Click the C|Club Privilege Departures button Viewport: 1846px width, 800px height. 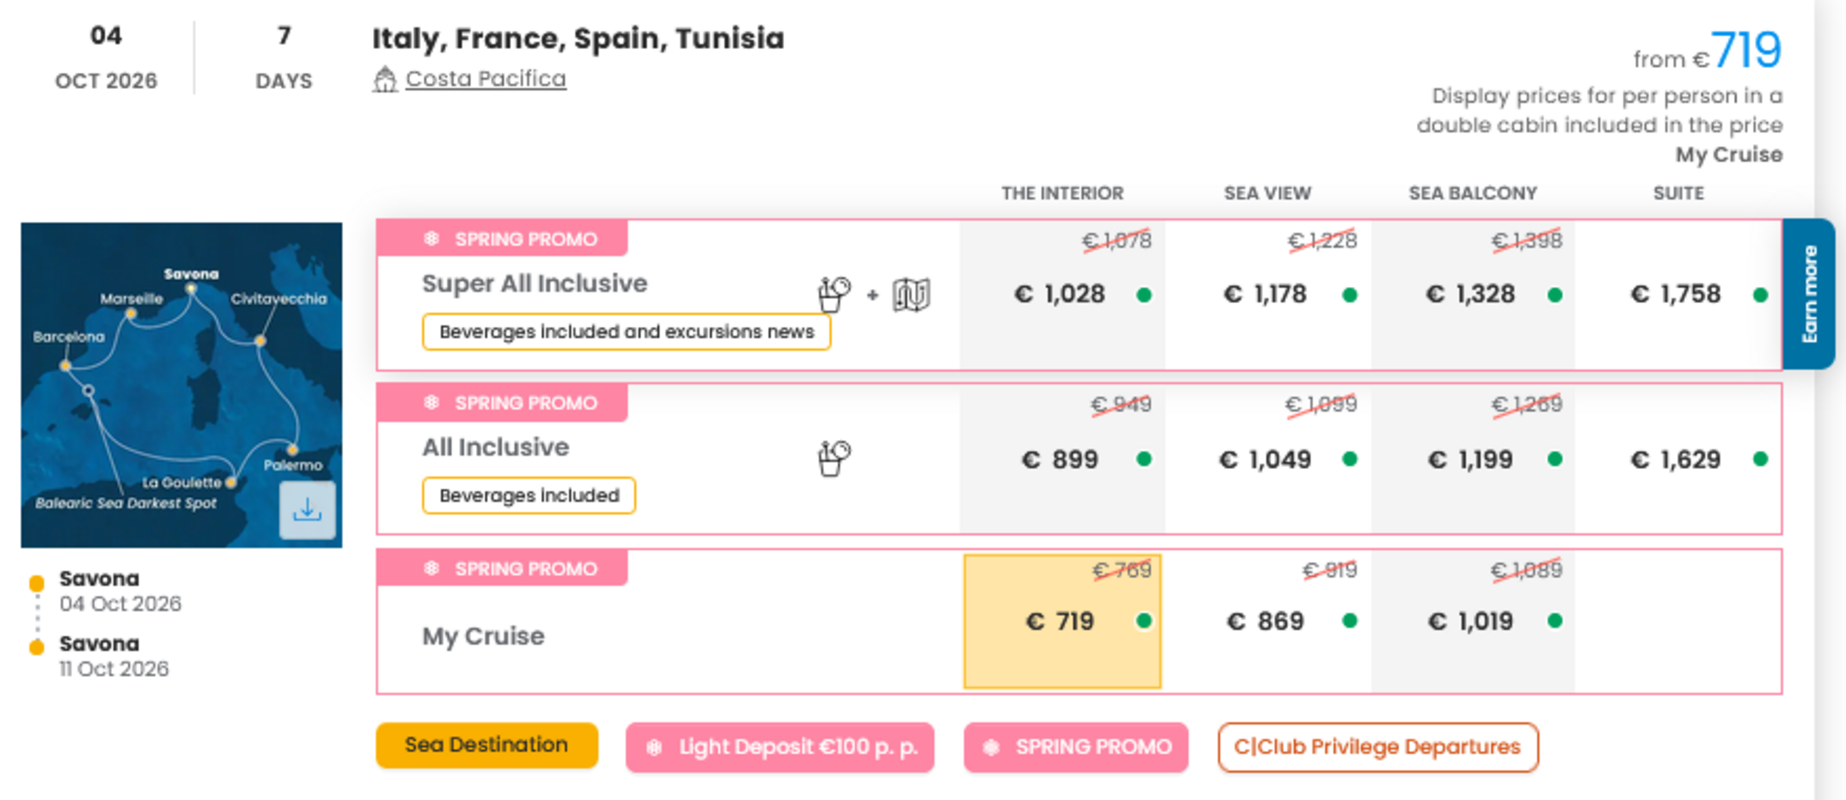point(1378,747)
